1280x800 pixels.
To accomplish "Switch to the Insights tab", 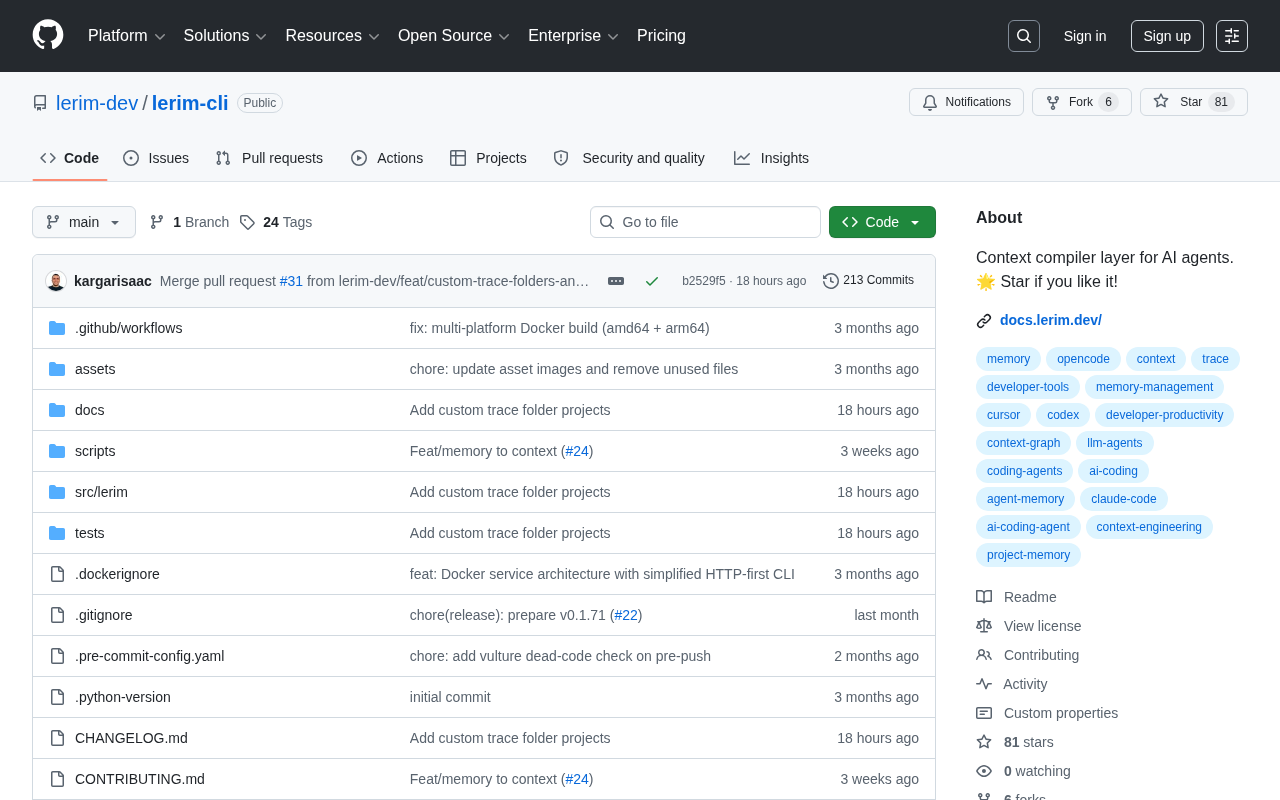I will (x=771, y=158).
